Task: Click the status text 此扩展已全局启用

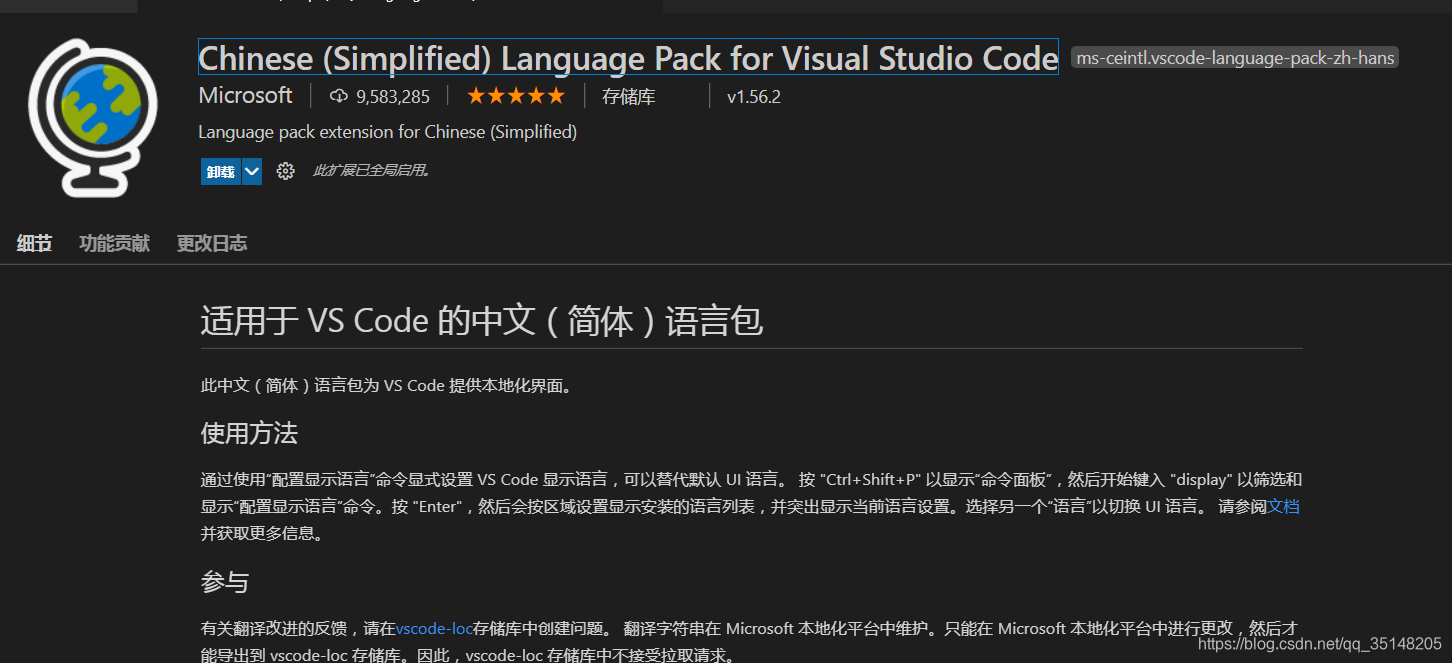Action: [x=372, y=171]
